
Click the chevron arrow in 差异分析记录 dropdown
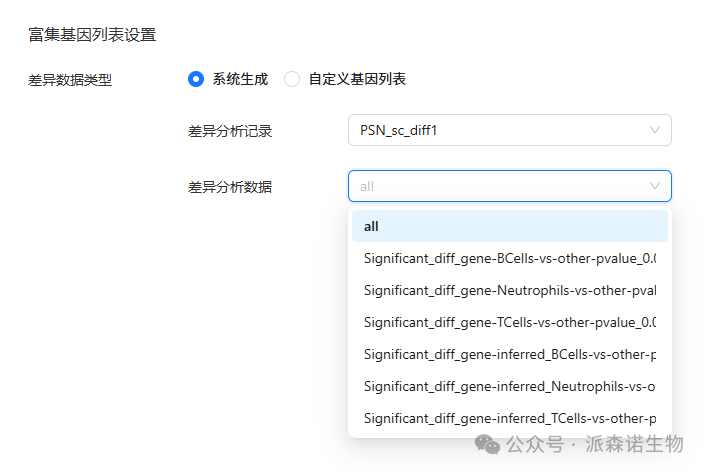[x=655, y=130]
